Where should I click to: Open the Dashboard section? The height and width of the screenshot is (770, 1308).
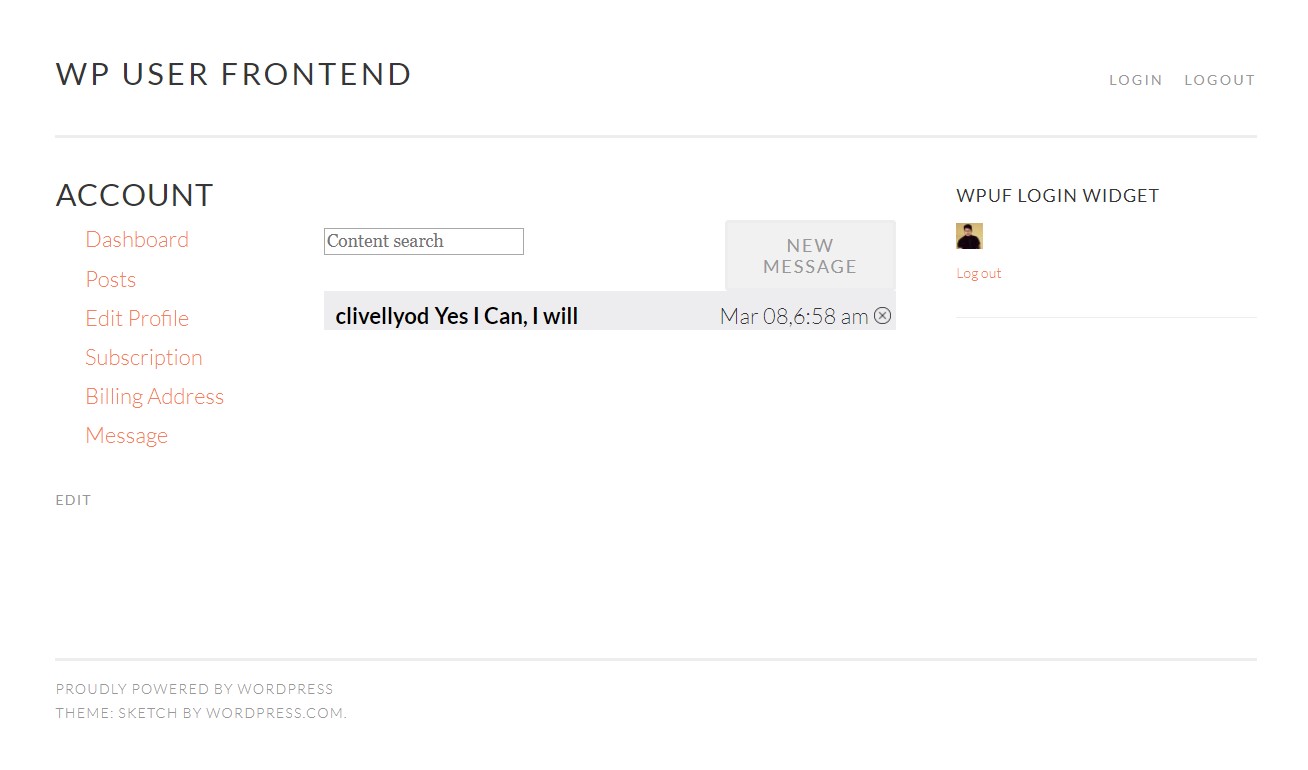137,239
